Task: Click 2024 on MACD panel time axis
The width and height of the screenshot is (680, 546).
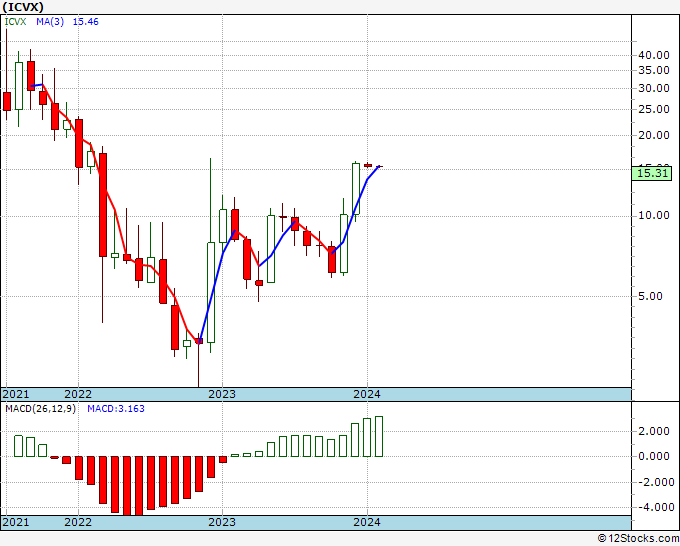Action: (367, 522)
